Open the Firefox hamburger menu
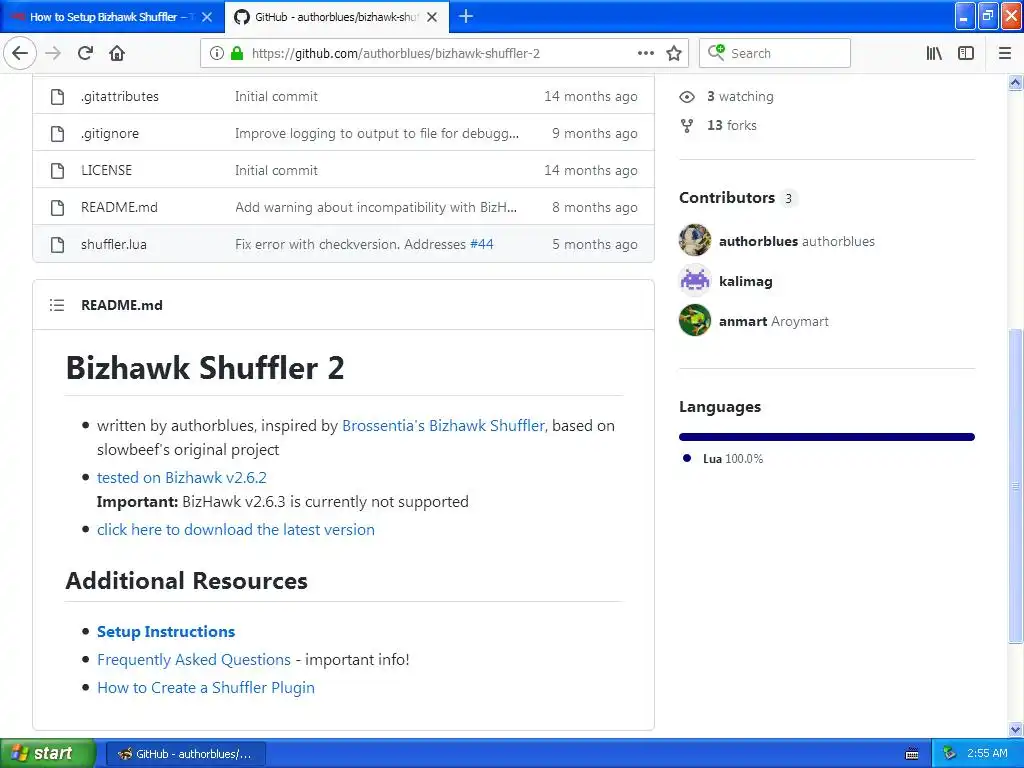The image size is (1024, 768). 1005,53
